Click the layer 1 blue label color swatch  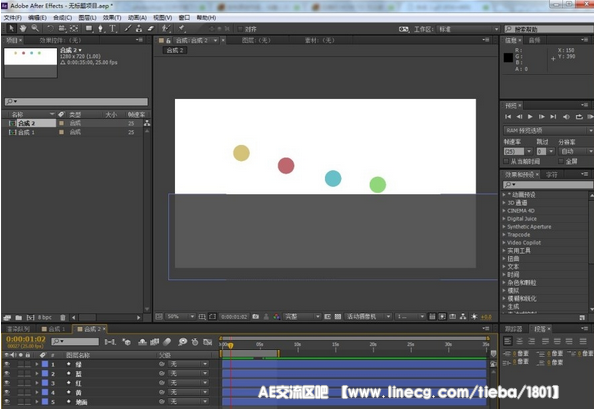[45, 364]
